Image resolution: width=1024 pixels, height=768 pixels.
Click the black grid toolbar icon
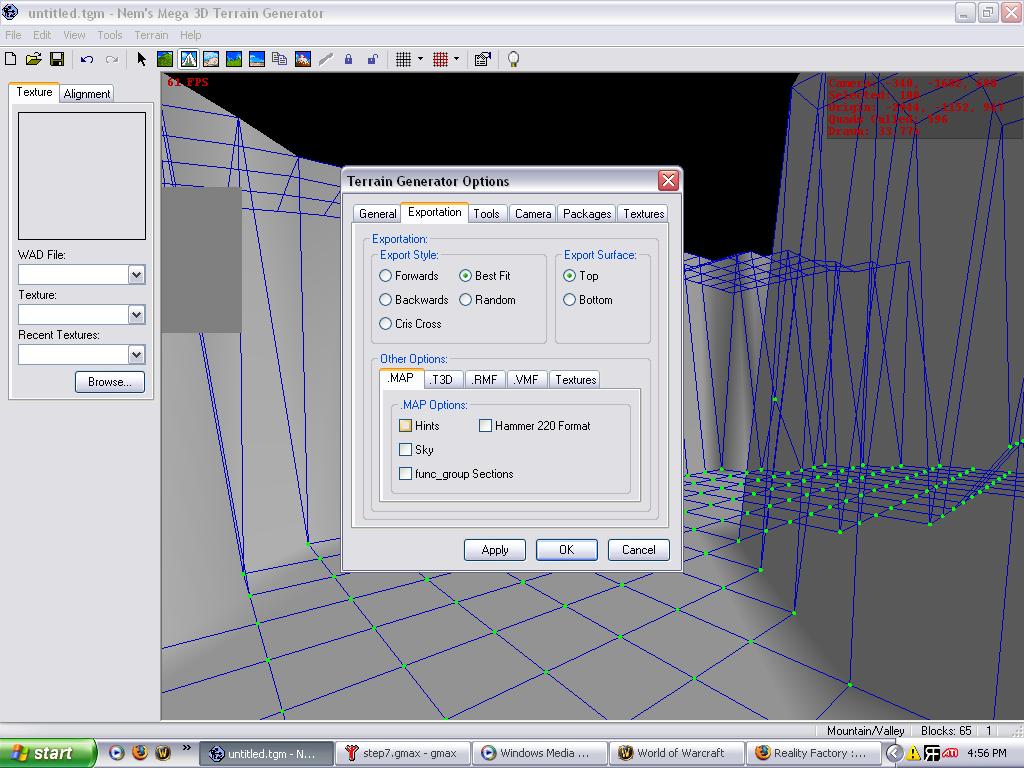click(x=403, y=60)
